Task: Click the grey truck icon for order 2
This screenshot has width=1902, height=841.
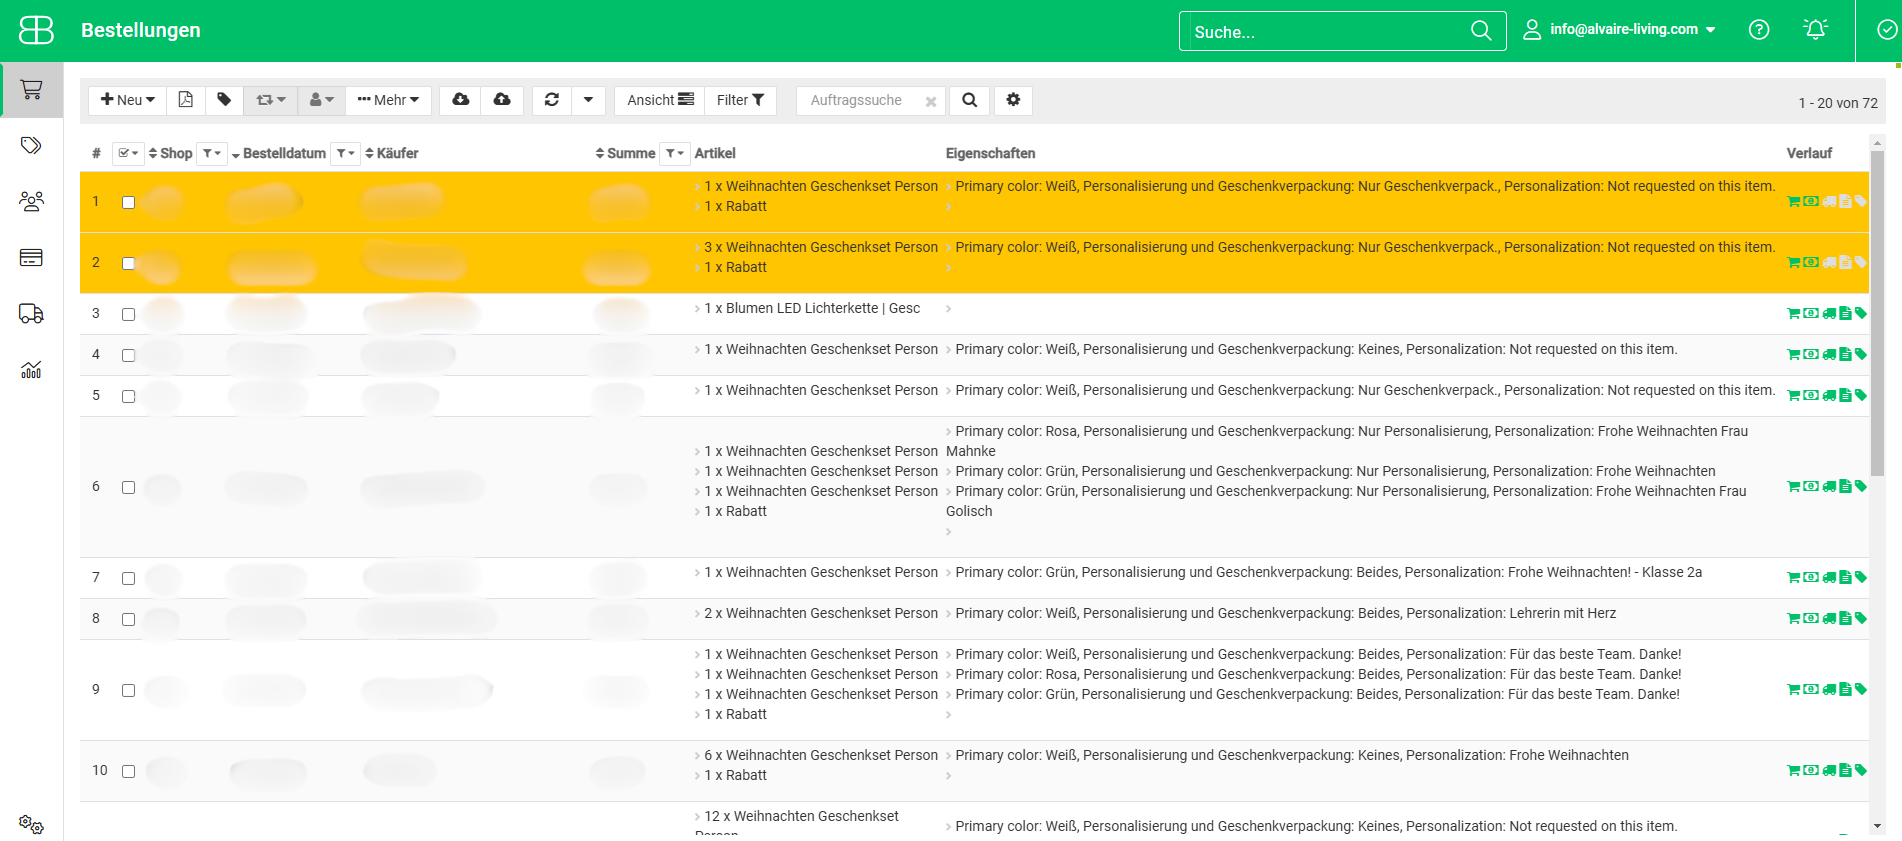Action: pyautogui.click(x=1829, y=263)
